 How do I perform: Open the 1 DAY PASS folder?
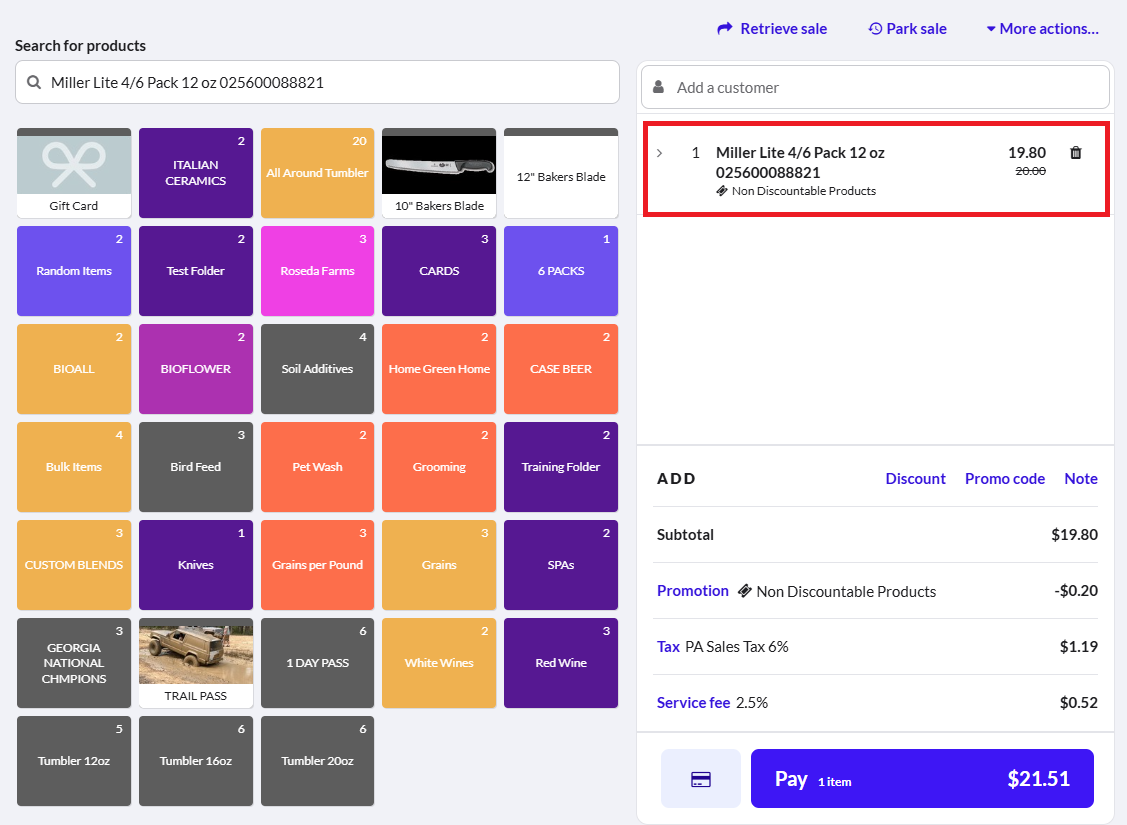coord(317,663)
